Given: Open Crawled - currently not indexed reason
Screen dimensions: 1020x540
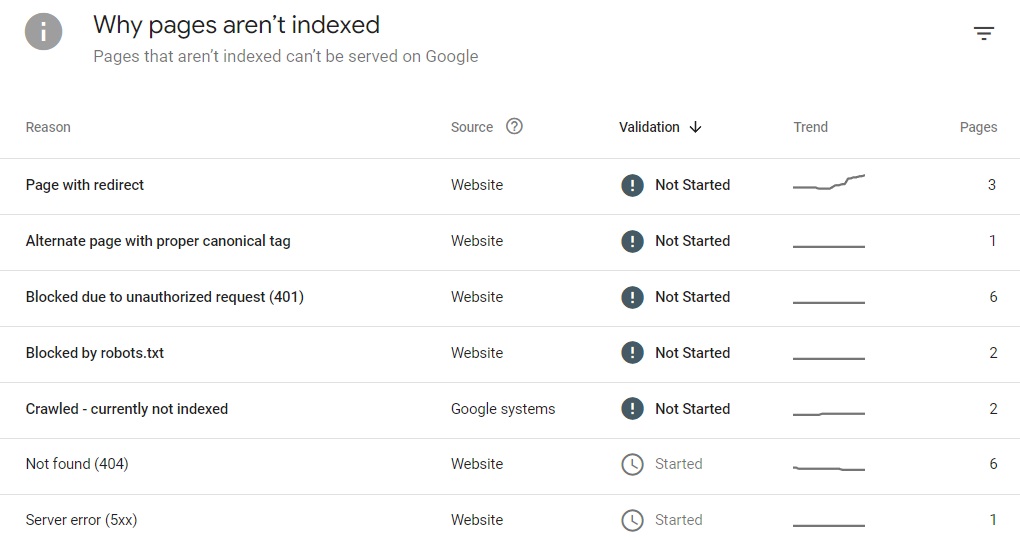Looking at the screenshot, I should (x=127, y=409).
